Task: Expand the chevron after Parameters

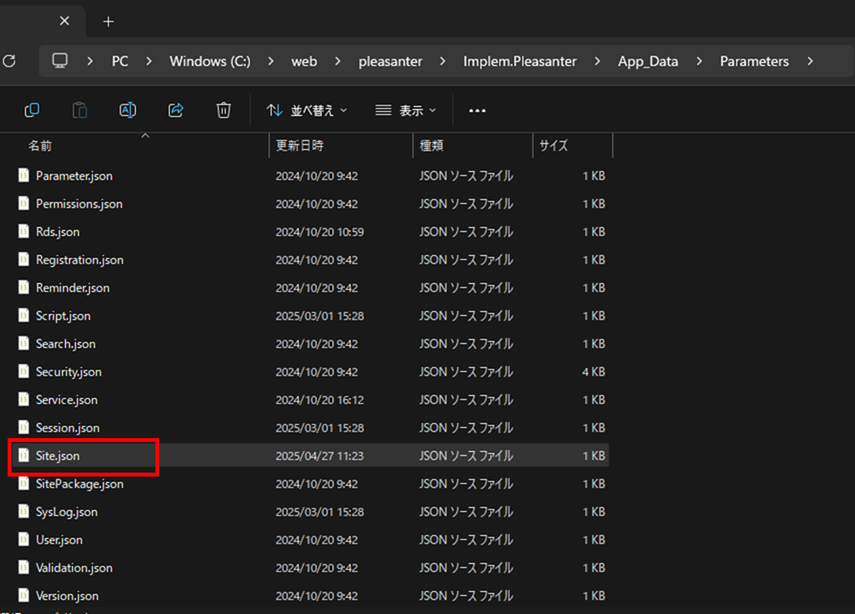Action: (810, 61)
